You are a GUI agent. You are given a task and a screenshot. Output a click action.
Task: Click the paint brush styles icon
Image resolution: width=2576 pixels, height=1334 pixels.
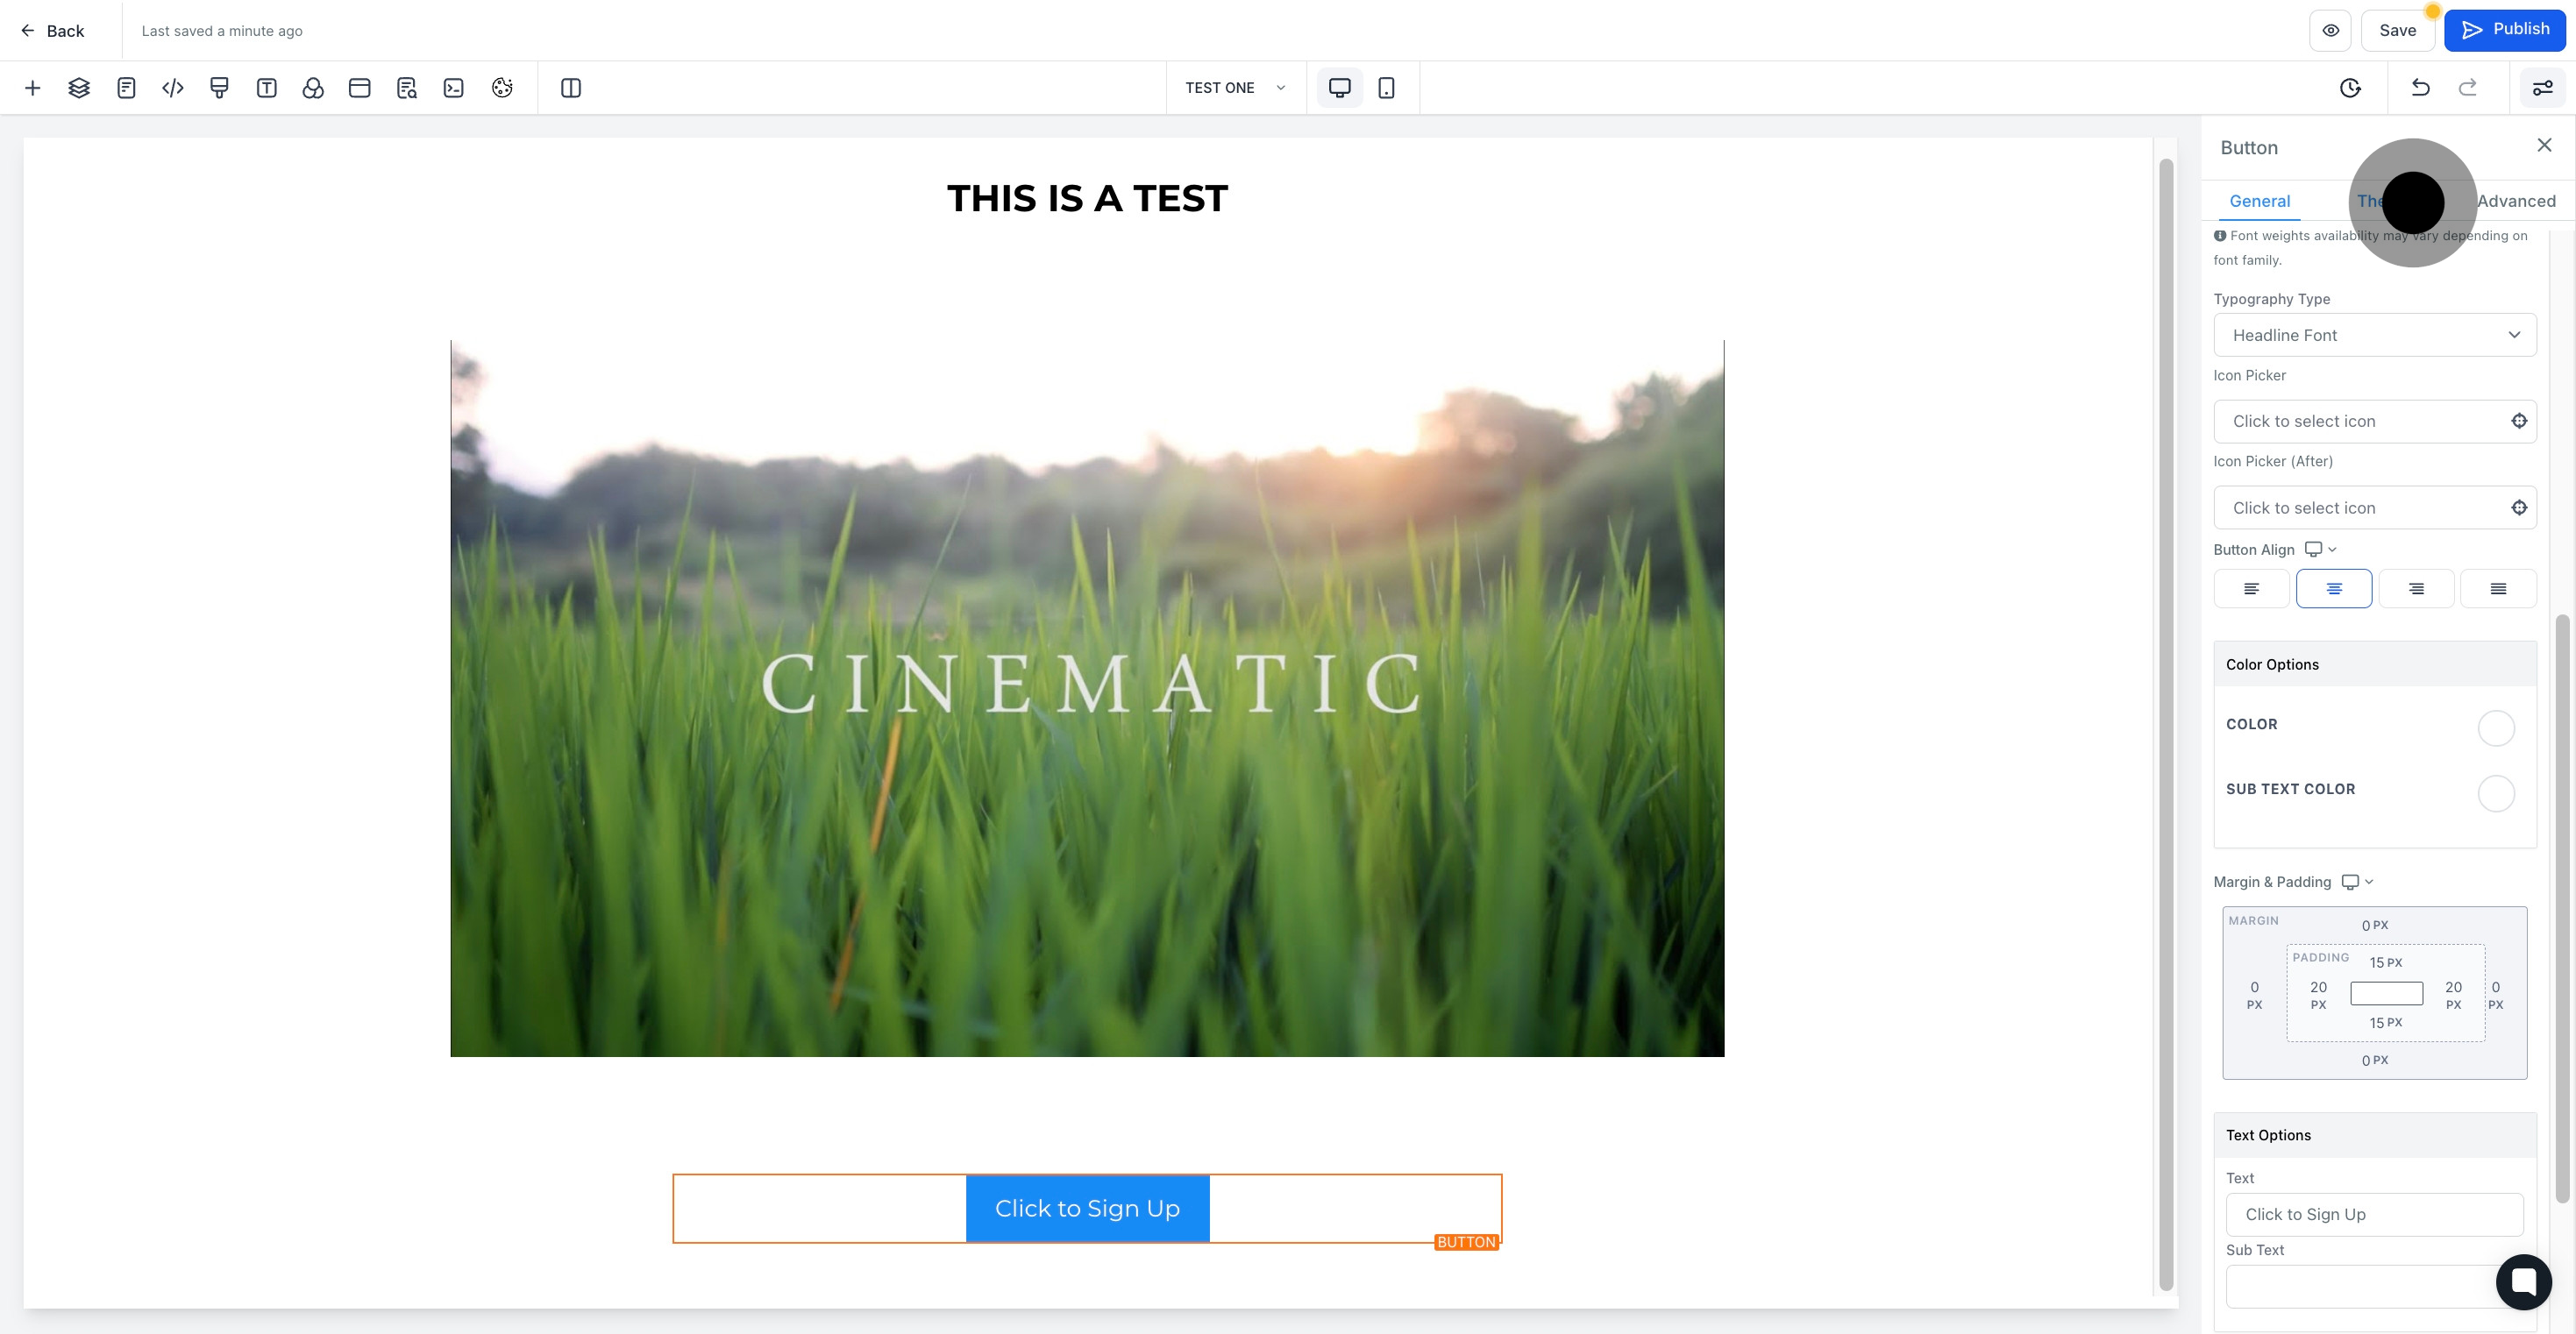[x=219, y=88]
